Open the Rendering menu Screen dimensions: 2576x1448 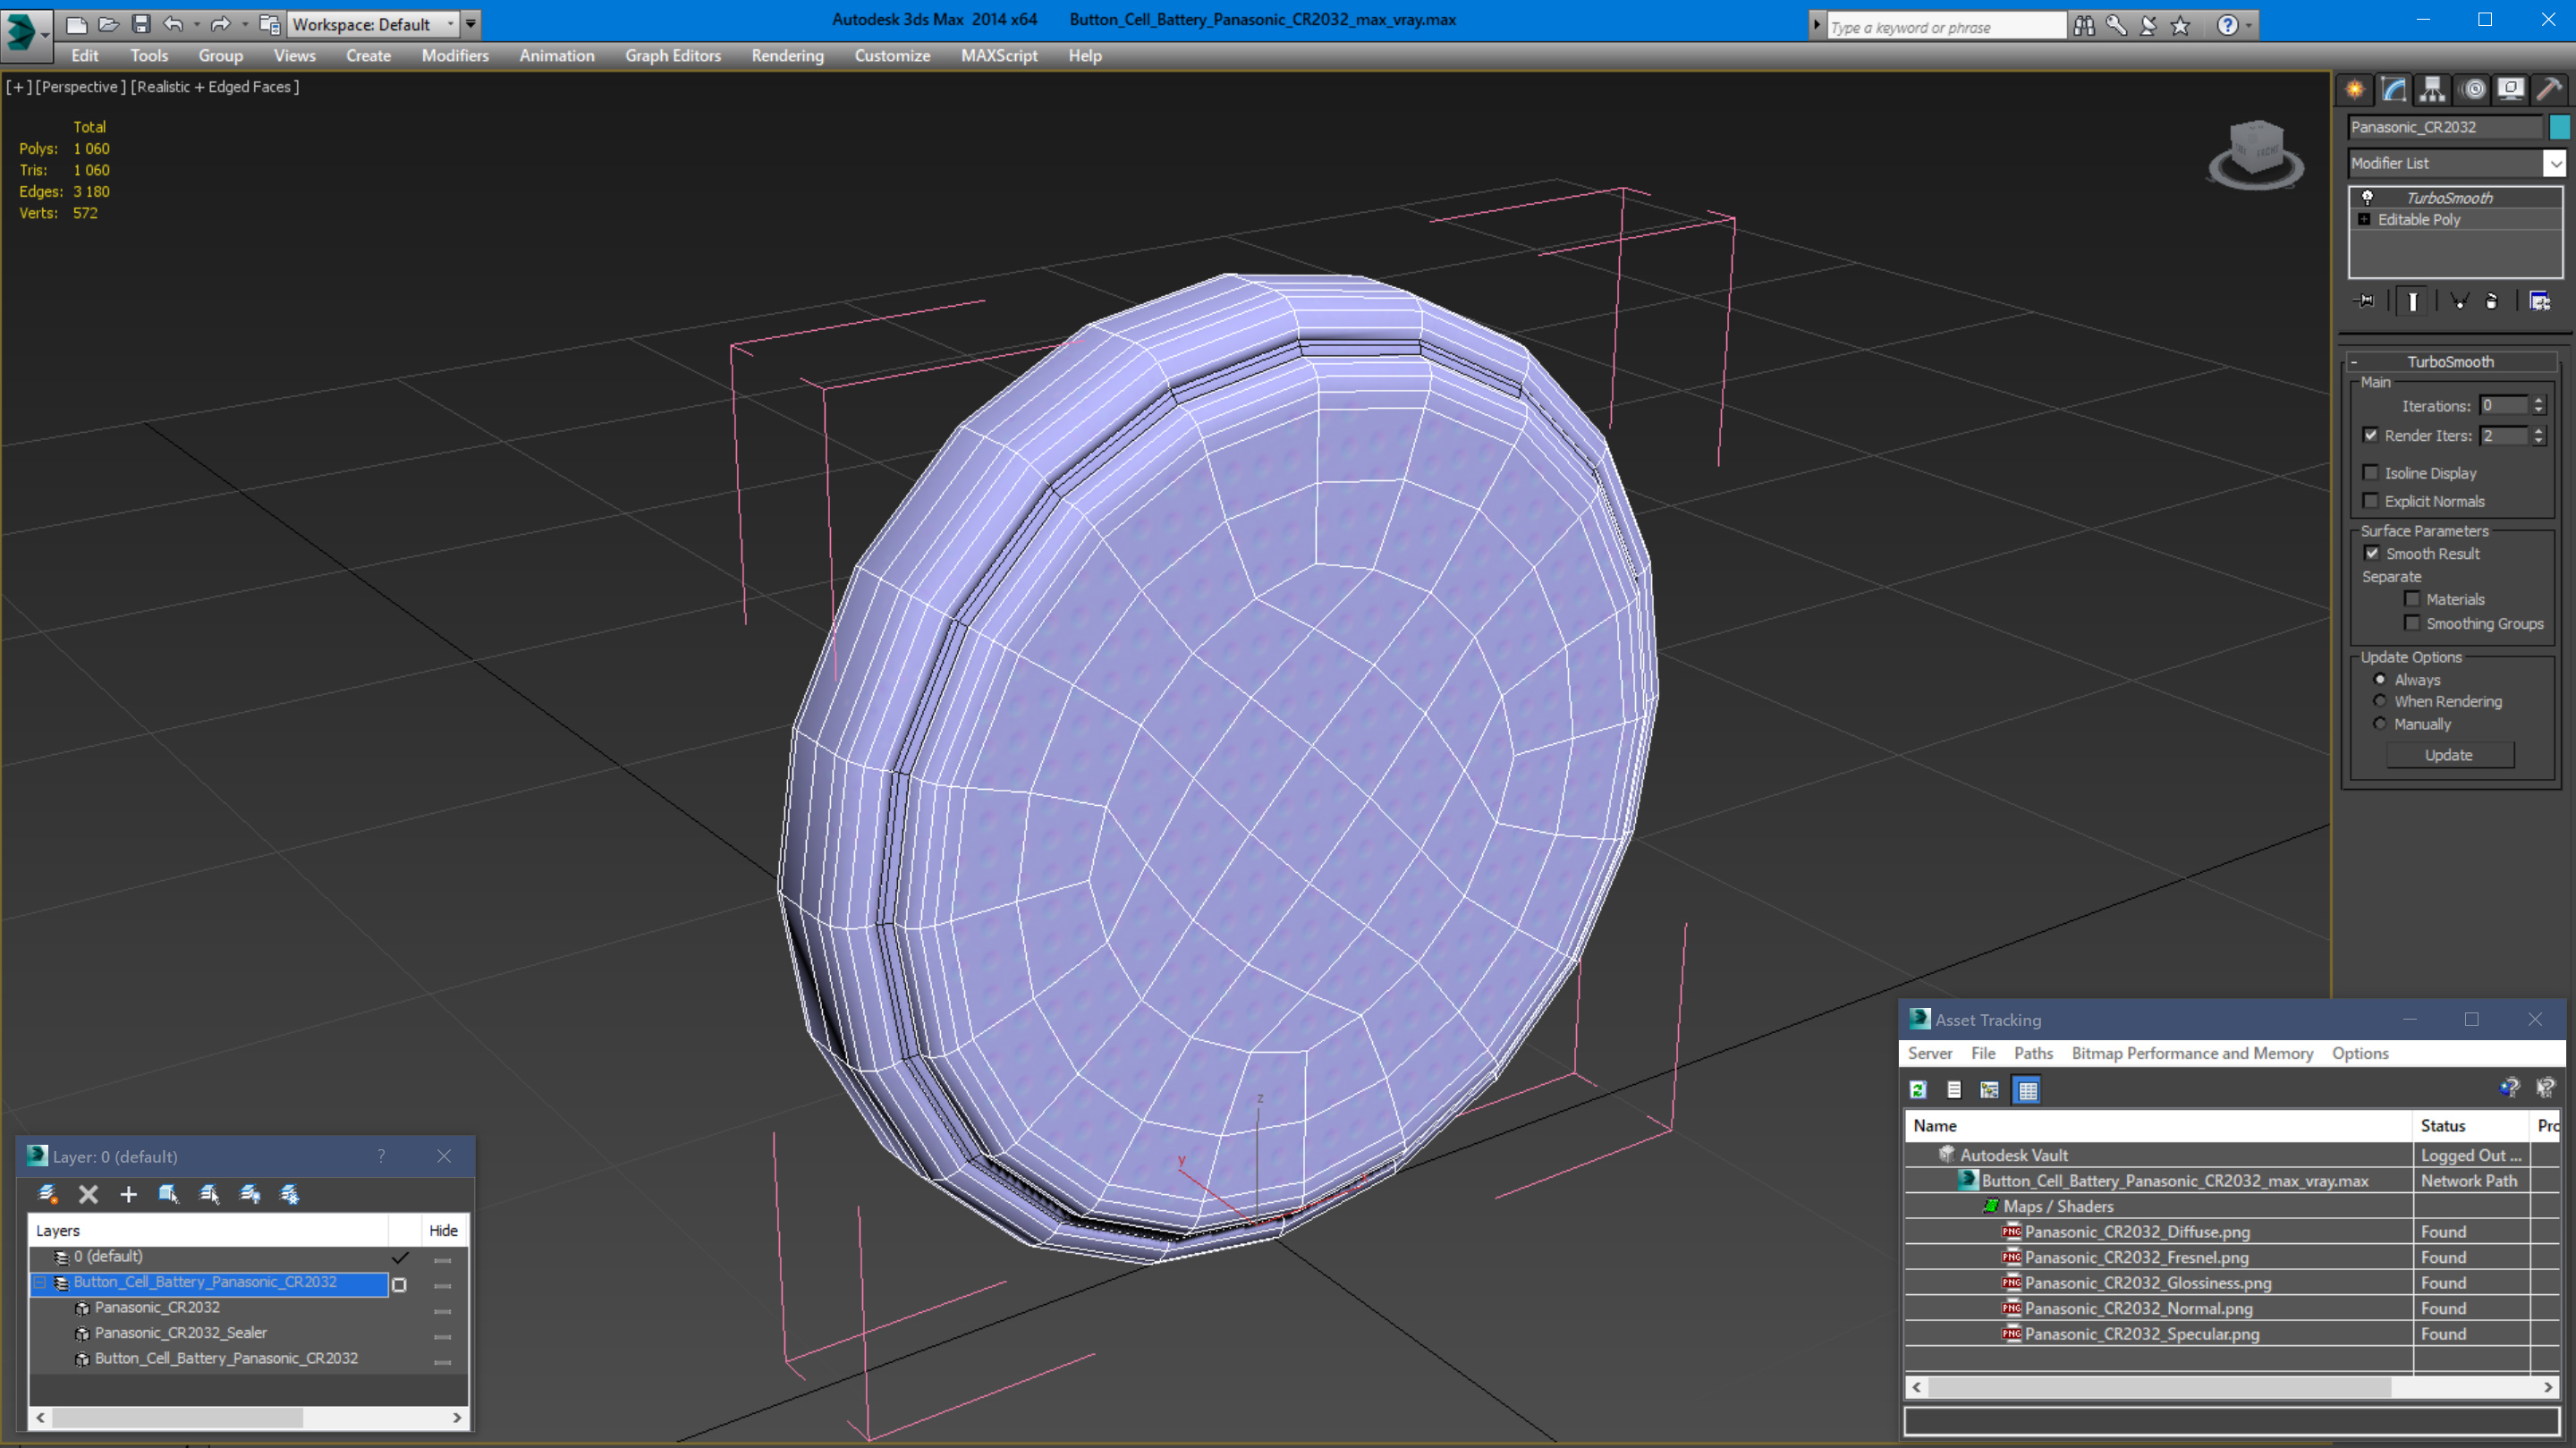coord(787,56)
